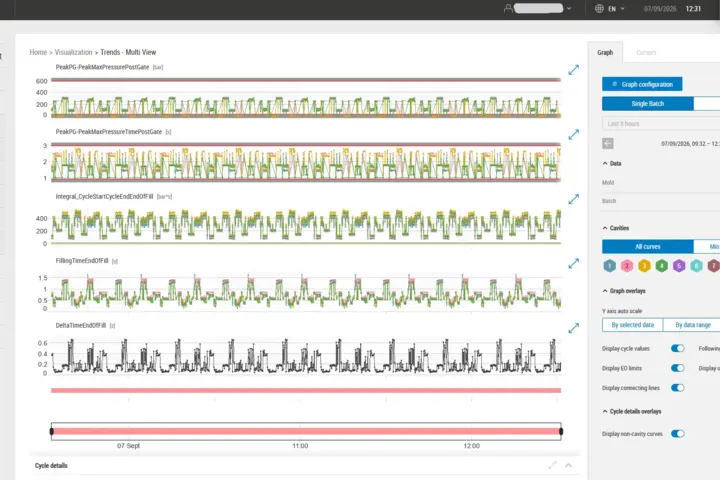Open the Last 8 hours time range dropdown
The height and width of the screenshot is (480, 720).
tap(661, 124)
